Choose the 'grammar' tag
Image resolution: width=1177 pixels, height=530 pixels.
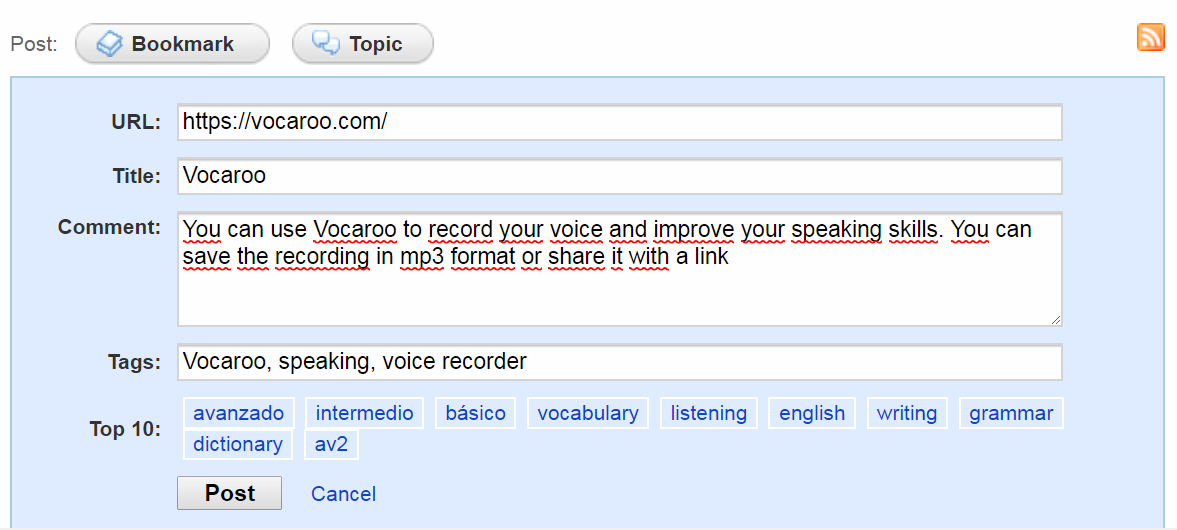point(1010,413)
